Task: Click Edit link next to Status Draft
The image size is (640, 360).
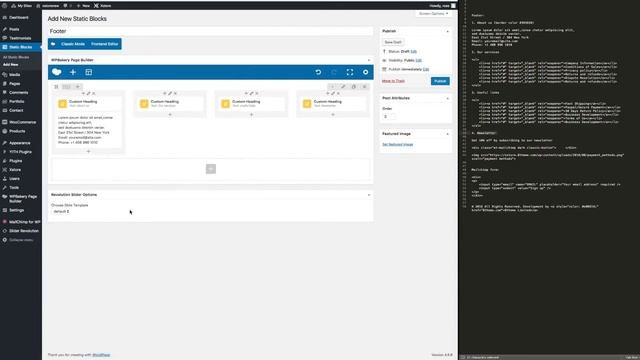Action: pos(414,51)
